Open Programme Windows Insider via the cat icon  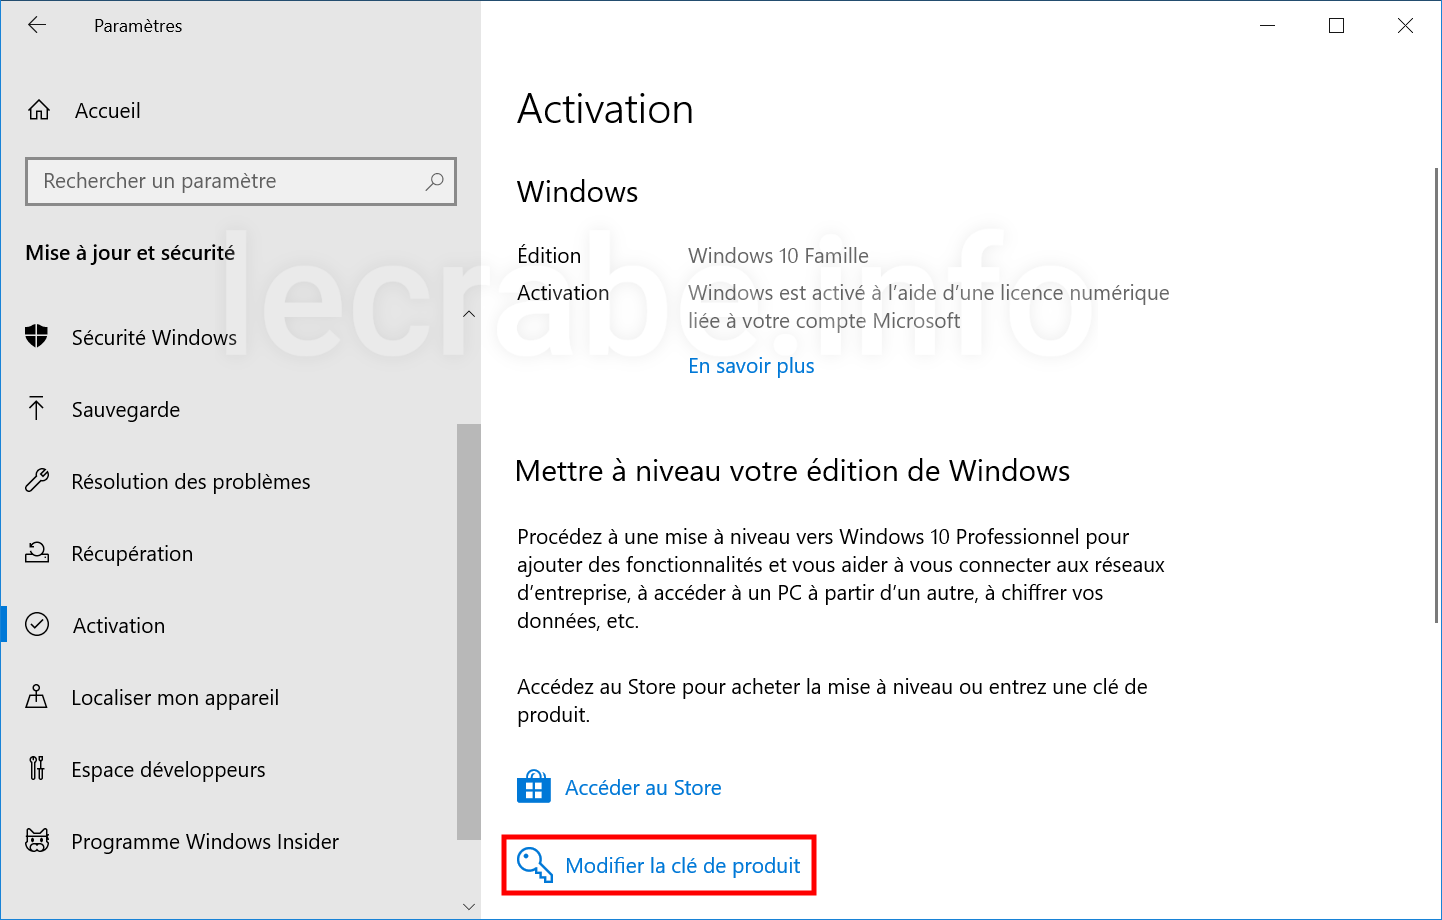click(37, 841)
